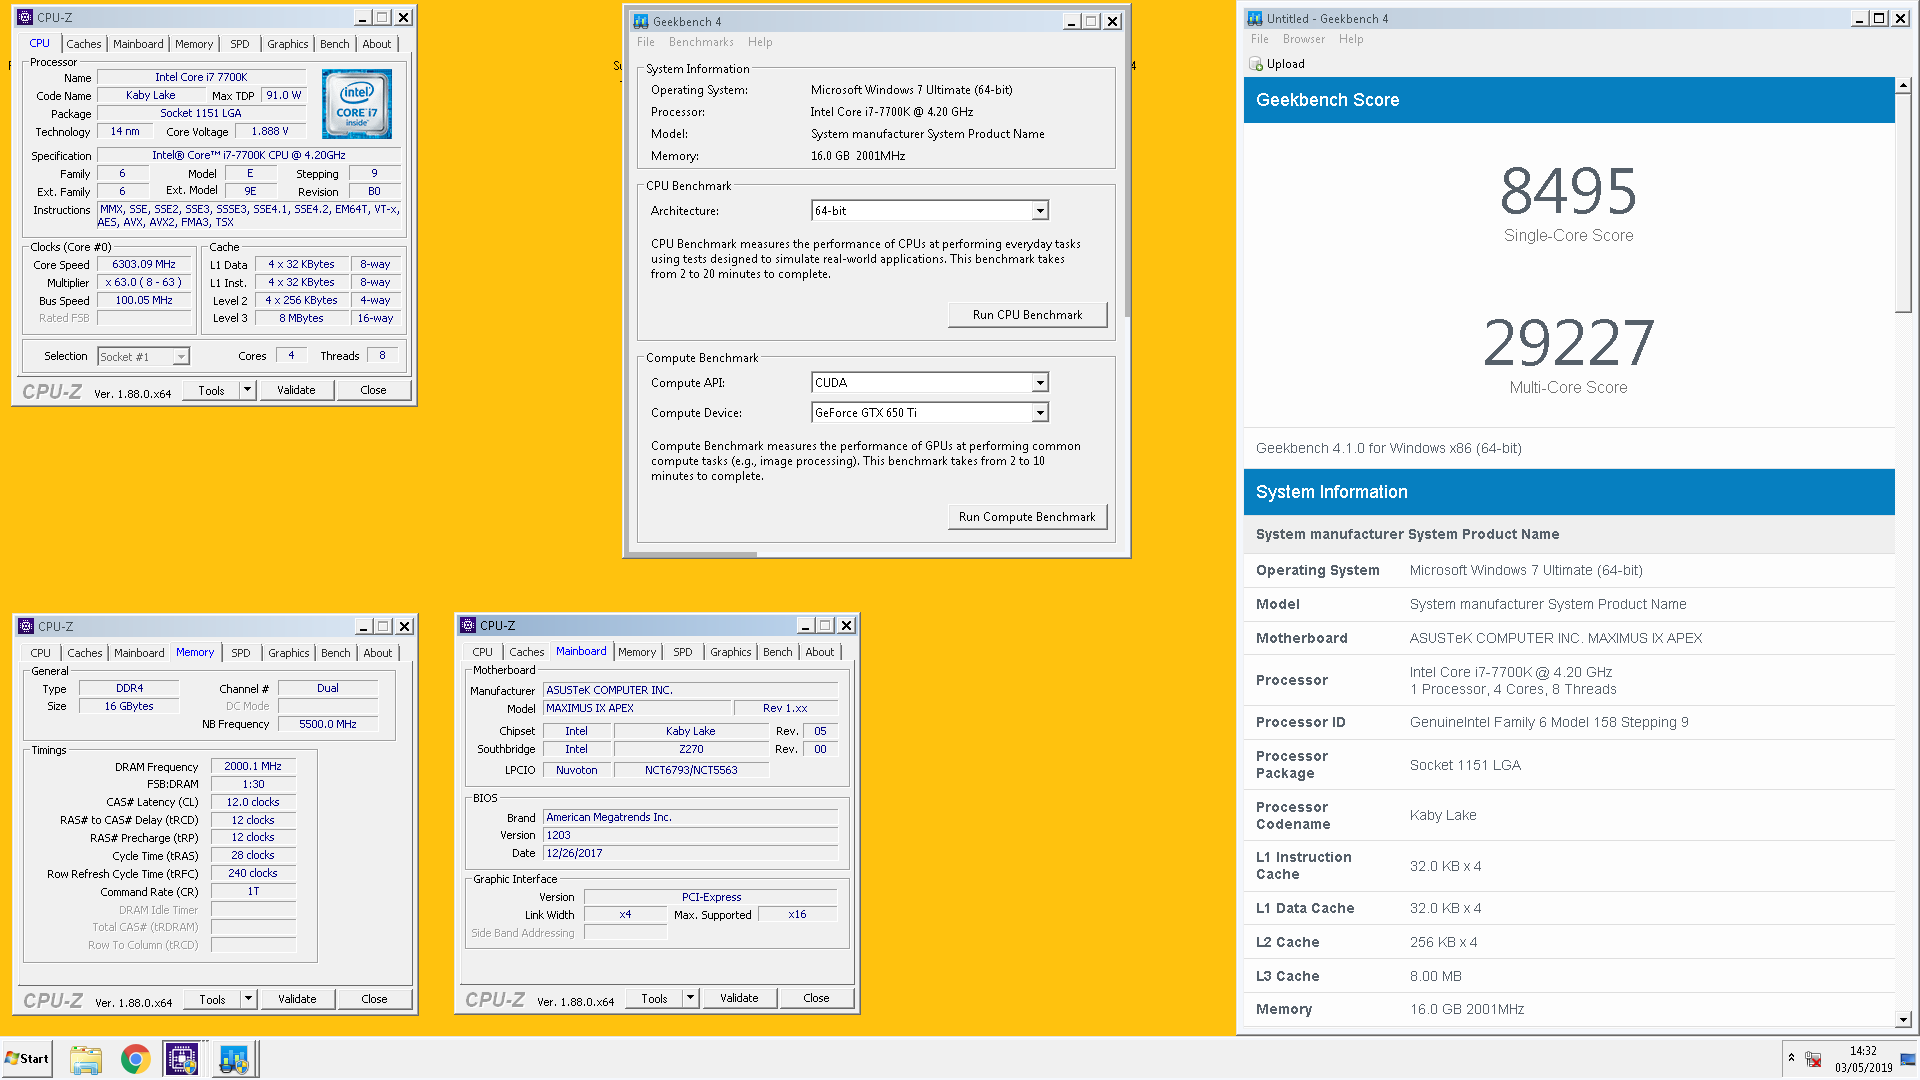Select the Geekbench taskbar icon

click(235, 1059)
